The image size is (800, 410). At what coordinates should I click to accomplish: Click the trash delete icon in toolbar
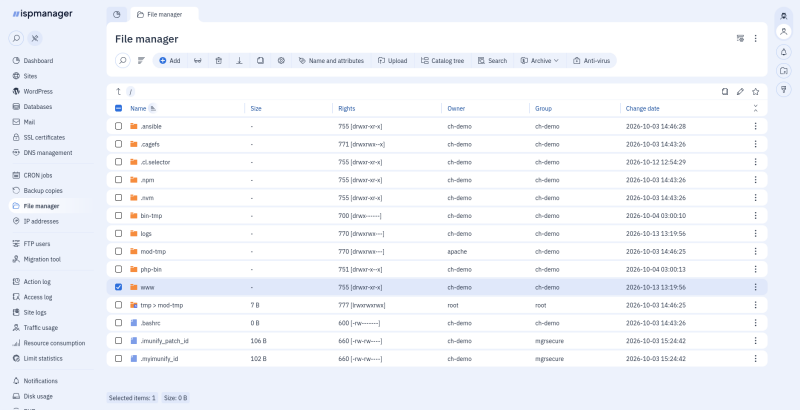tap(218, 61)
